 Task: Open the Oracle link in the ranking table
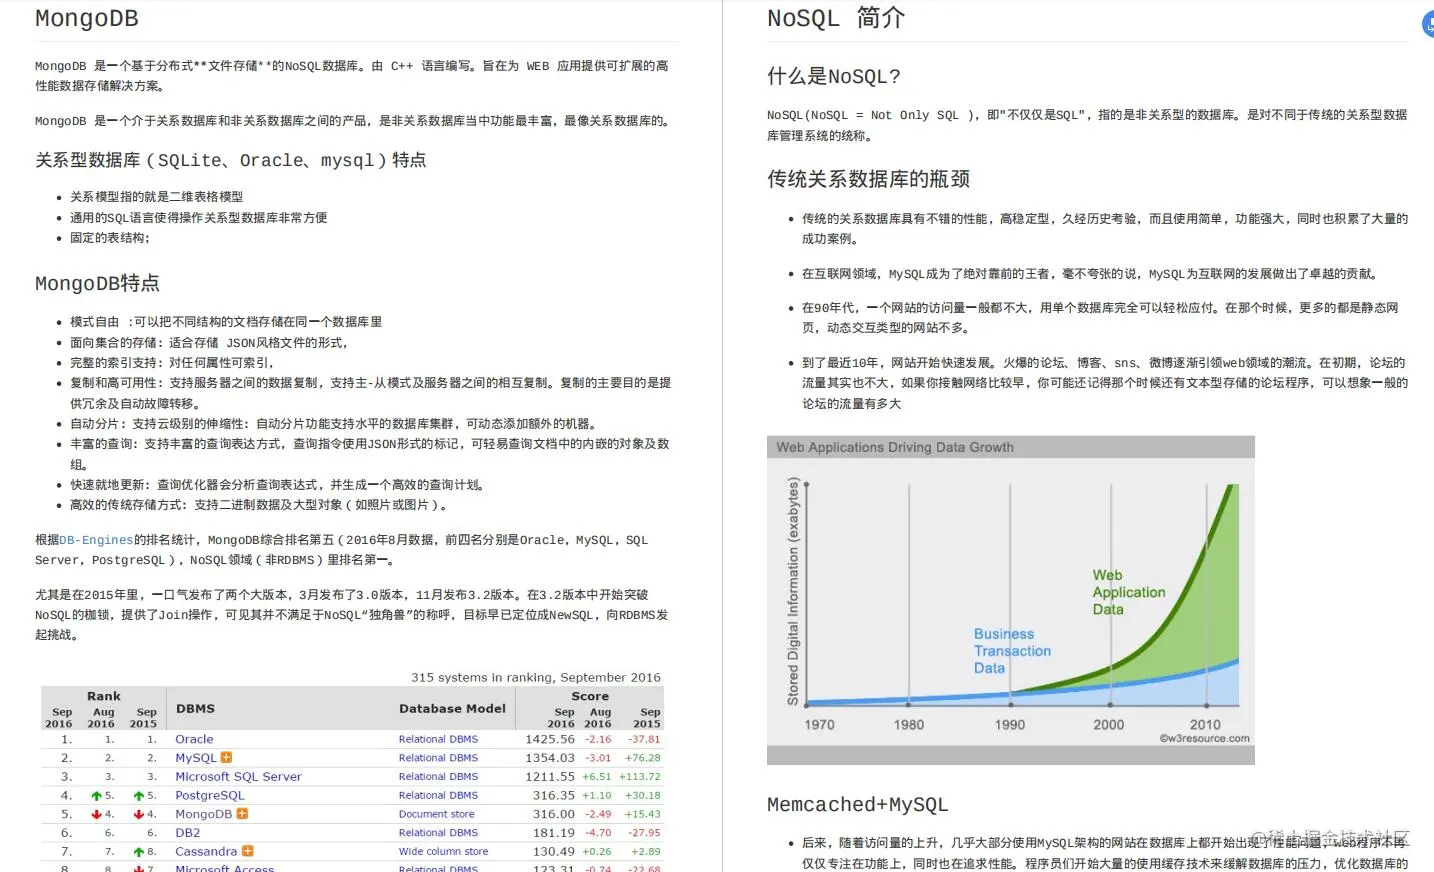194,739
